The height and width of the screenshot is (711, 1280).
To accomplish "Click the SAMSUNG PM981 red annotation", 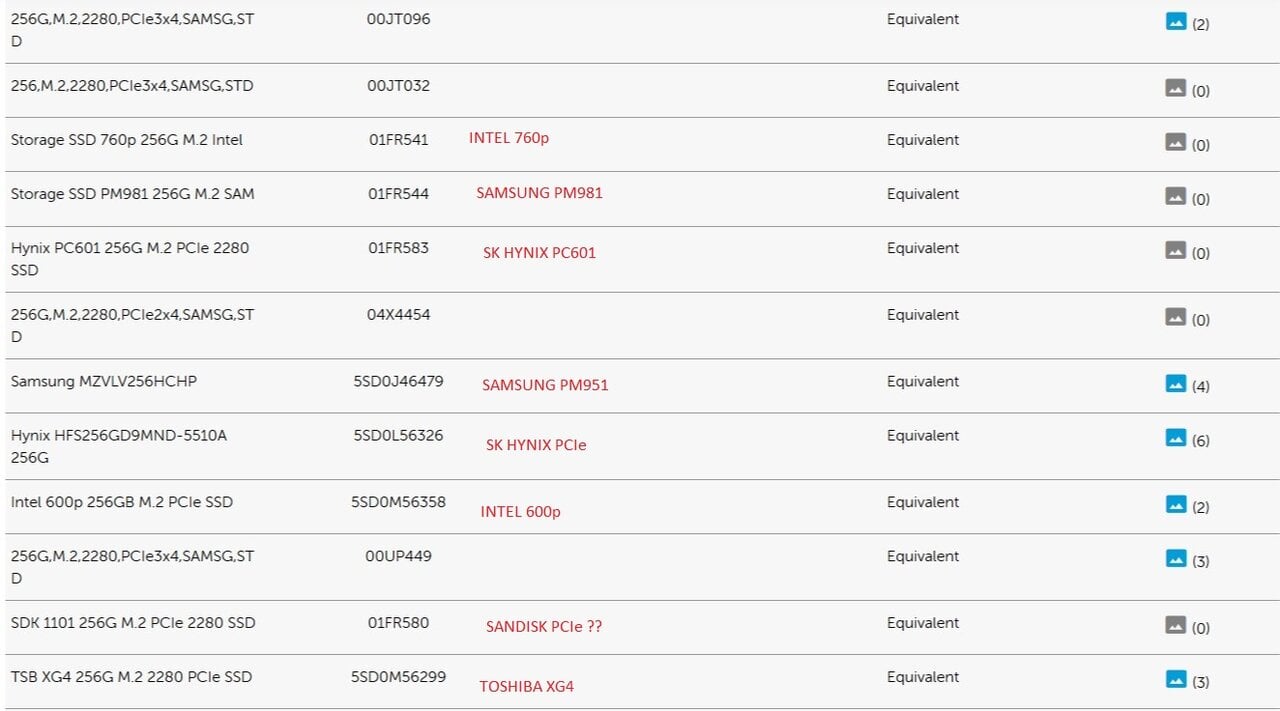I will (x=539, y=193).
